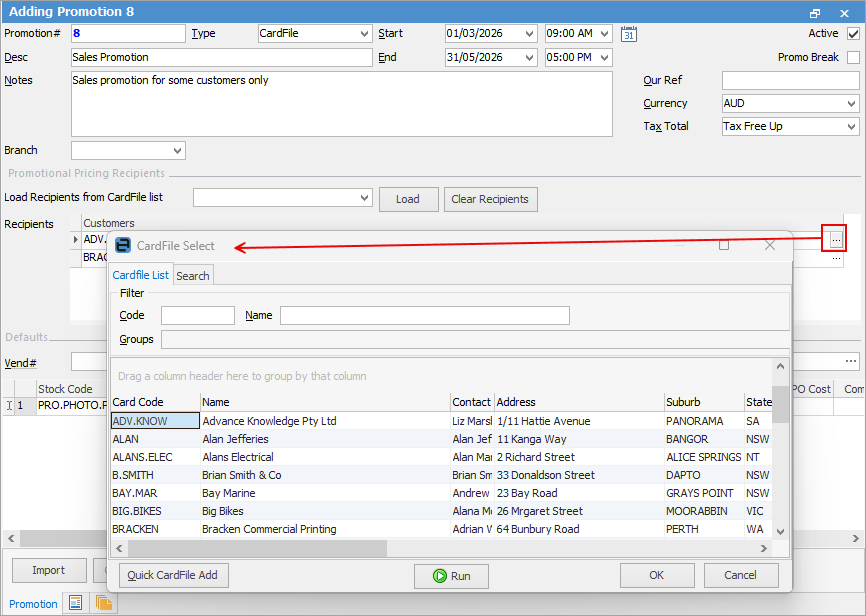The height and width of the screenshot is (616, 866).
Task: Click the Quick CardFile Add button
Action: tap(174, 576)
